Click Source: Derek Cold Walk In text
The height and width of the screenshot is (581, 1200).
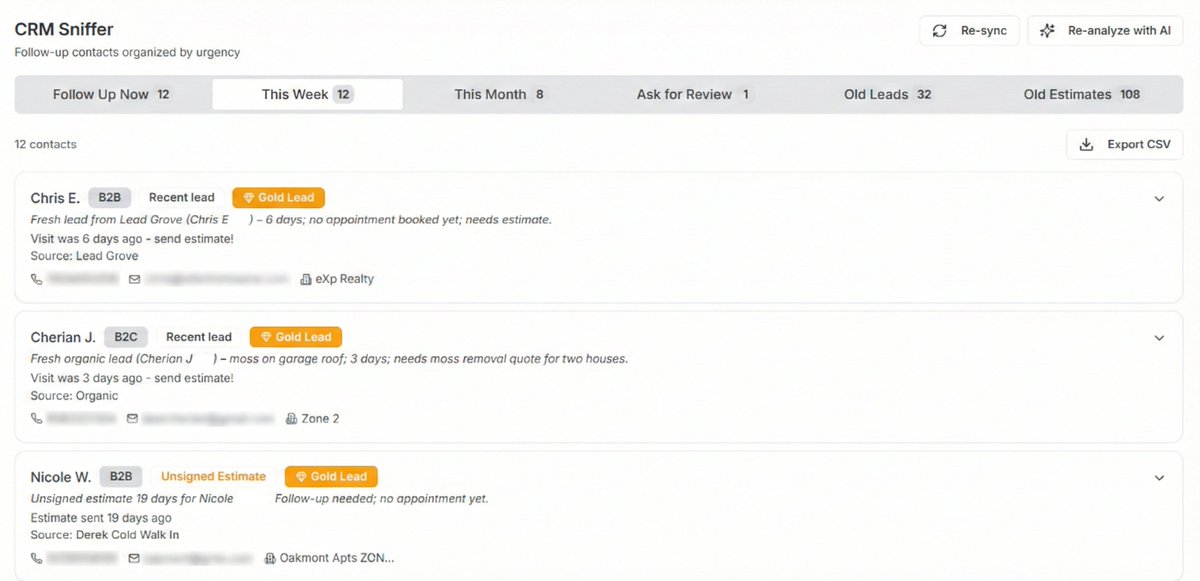[x=105, y=535]
